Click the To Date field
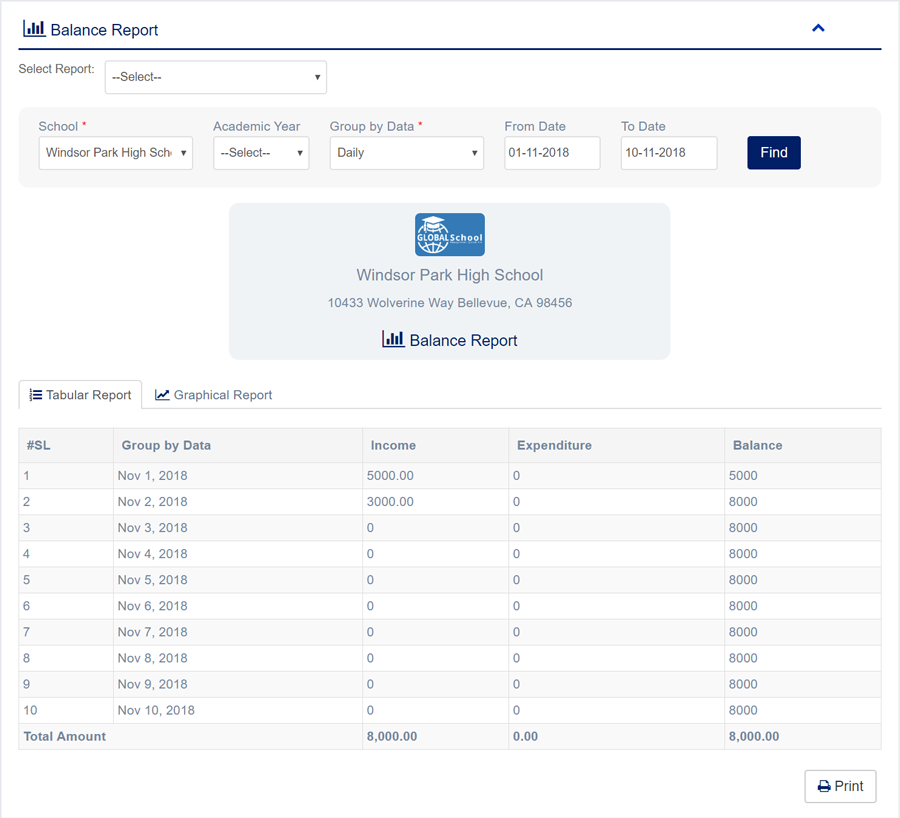The width and height of the screenshot is (900, 818). coord(669,153)
